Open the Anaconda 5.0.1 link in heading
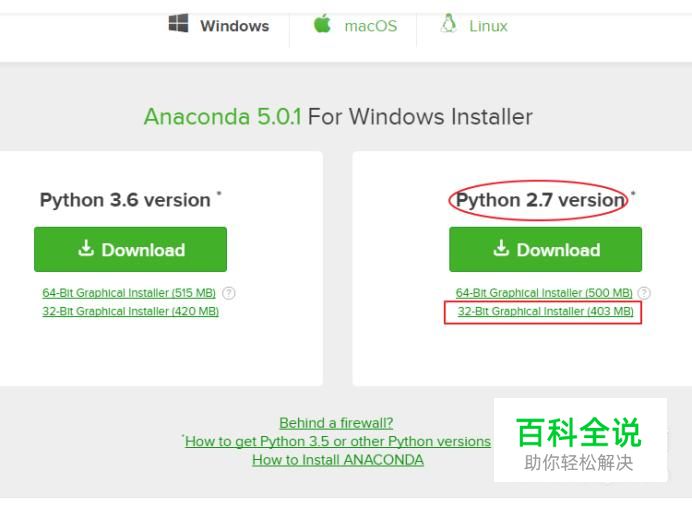 [x=223, y=117]
